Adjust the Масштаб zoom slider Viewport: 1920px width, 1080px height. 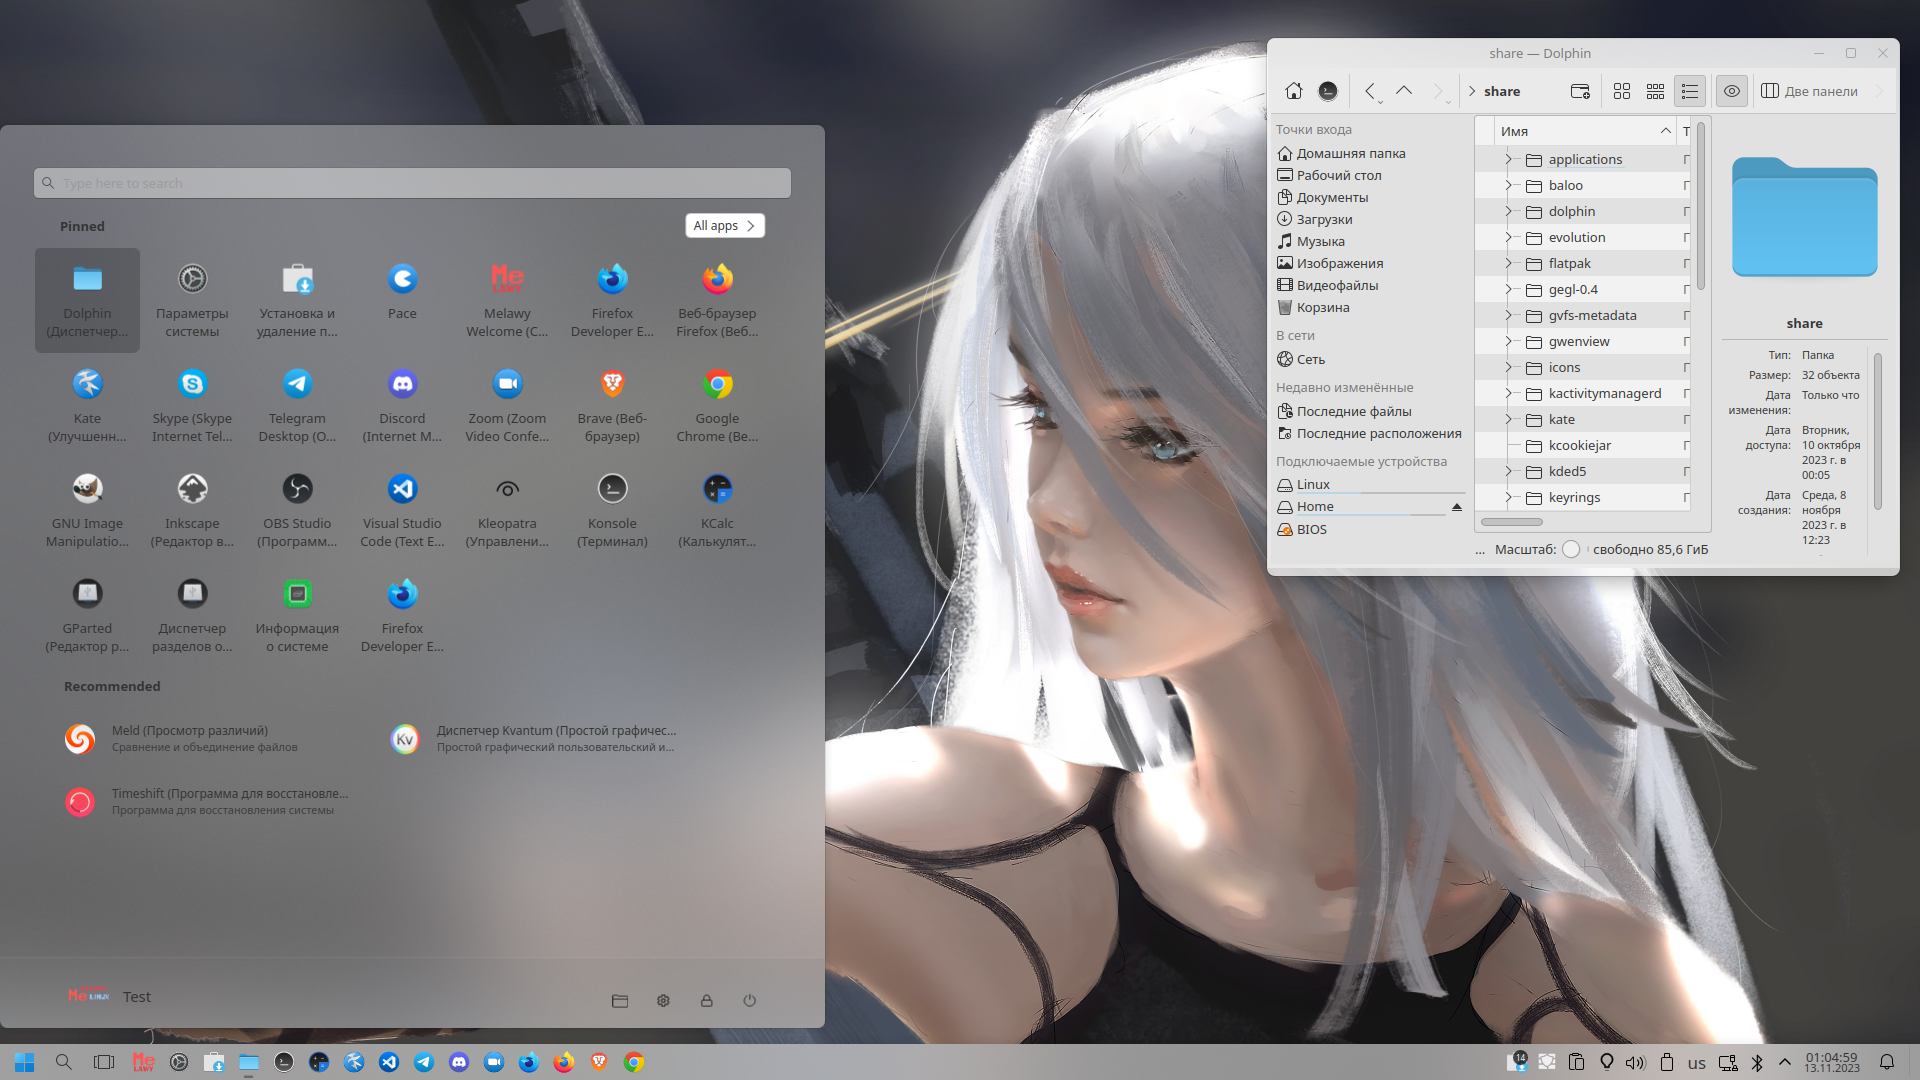[1572, 549]
